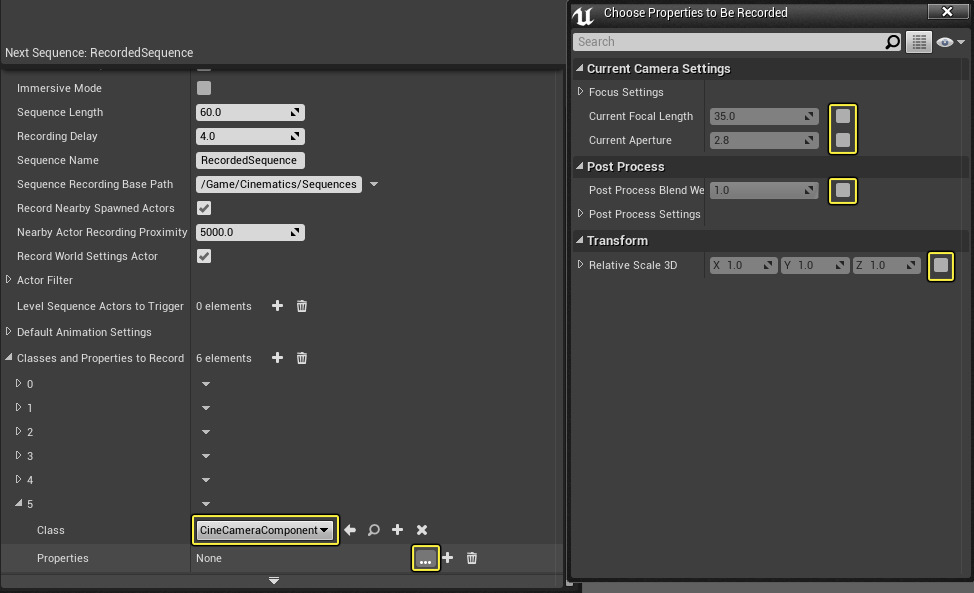Uncheck Record Nearby Spawned Actors
This screenshot has width=974, height=593.
click(x=204, y=208)
